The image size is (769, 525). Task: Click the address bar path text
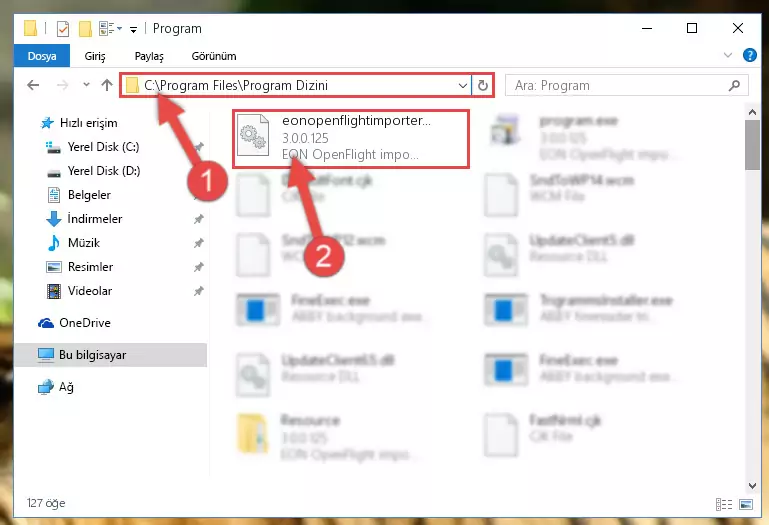pos(236,85)
